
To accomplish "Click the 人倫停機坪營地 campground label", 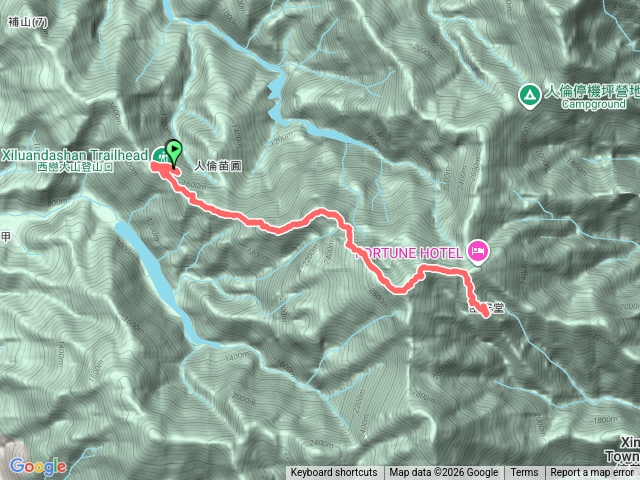I will pos(592,91).
